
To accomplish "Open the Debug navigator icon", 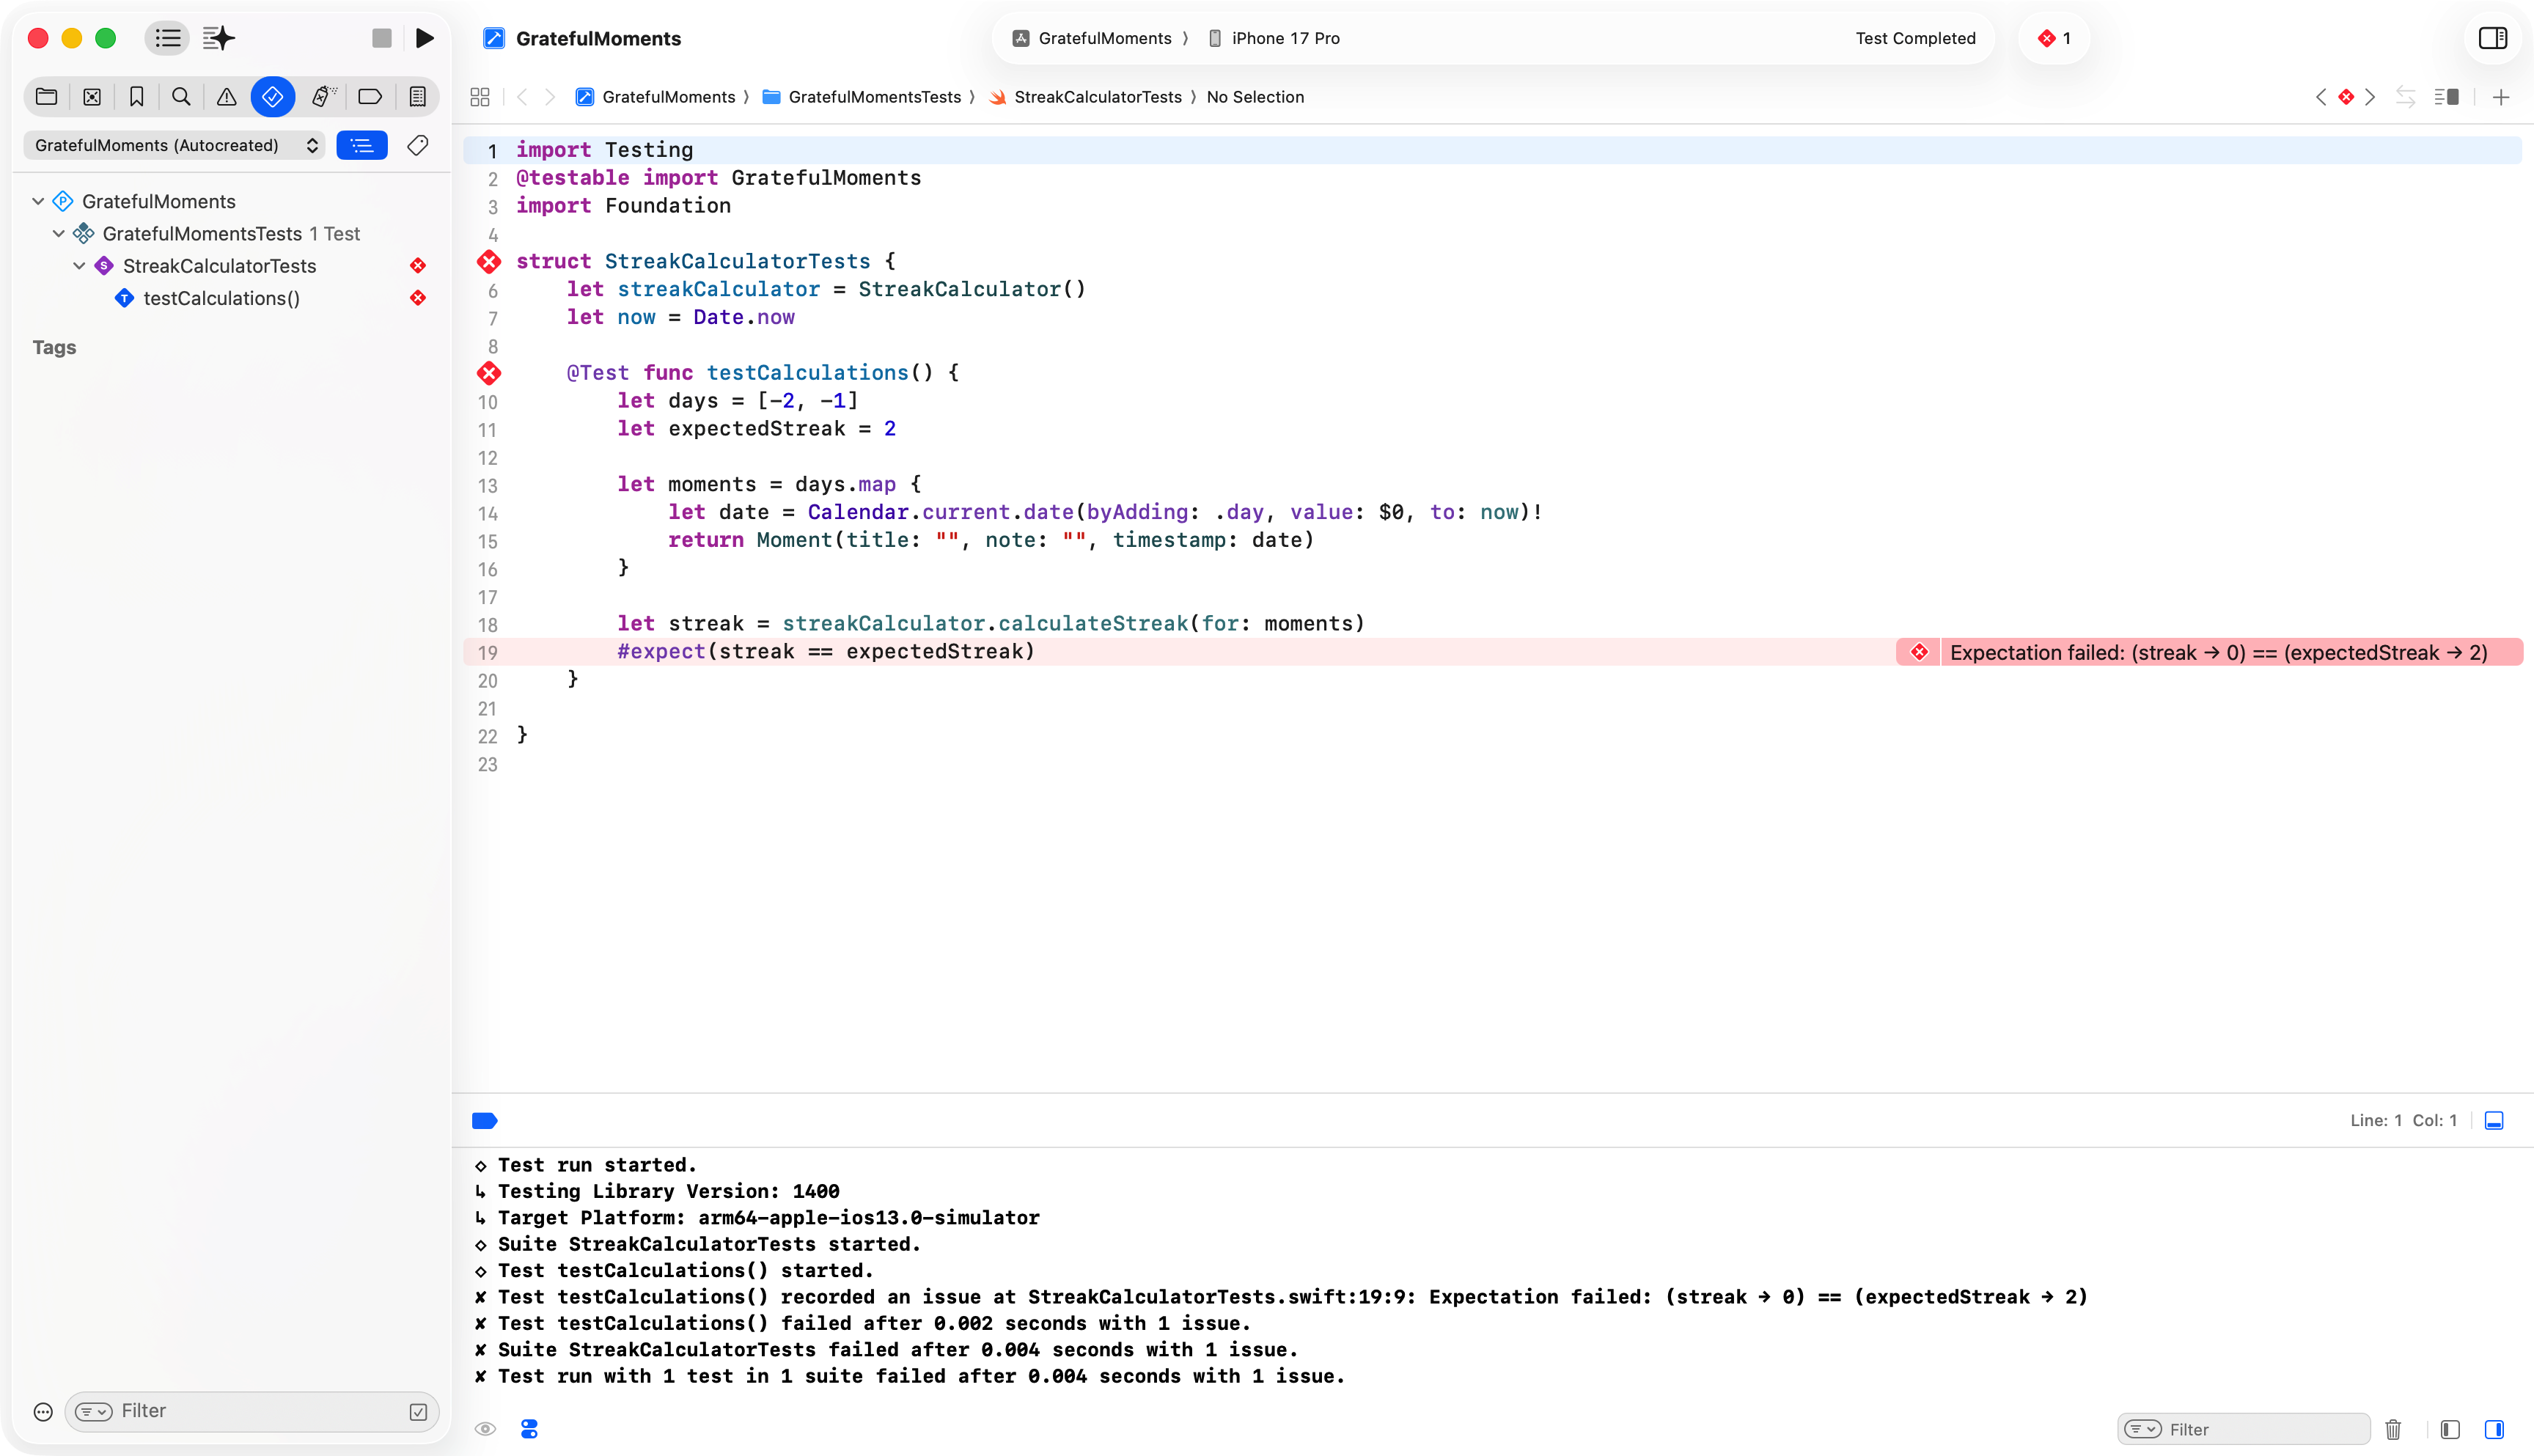I will [x=323, y=97].
